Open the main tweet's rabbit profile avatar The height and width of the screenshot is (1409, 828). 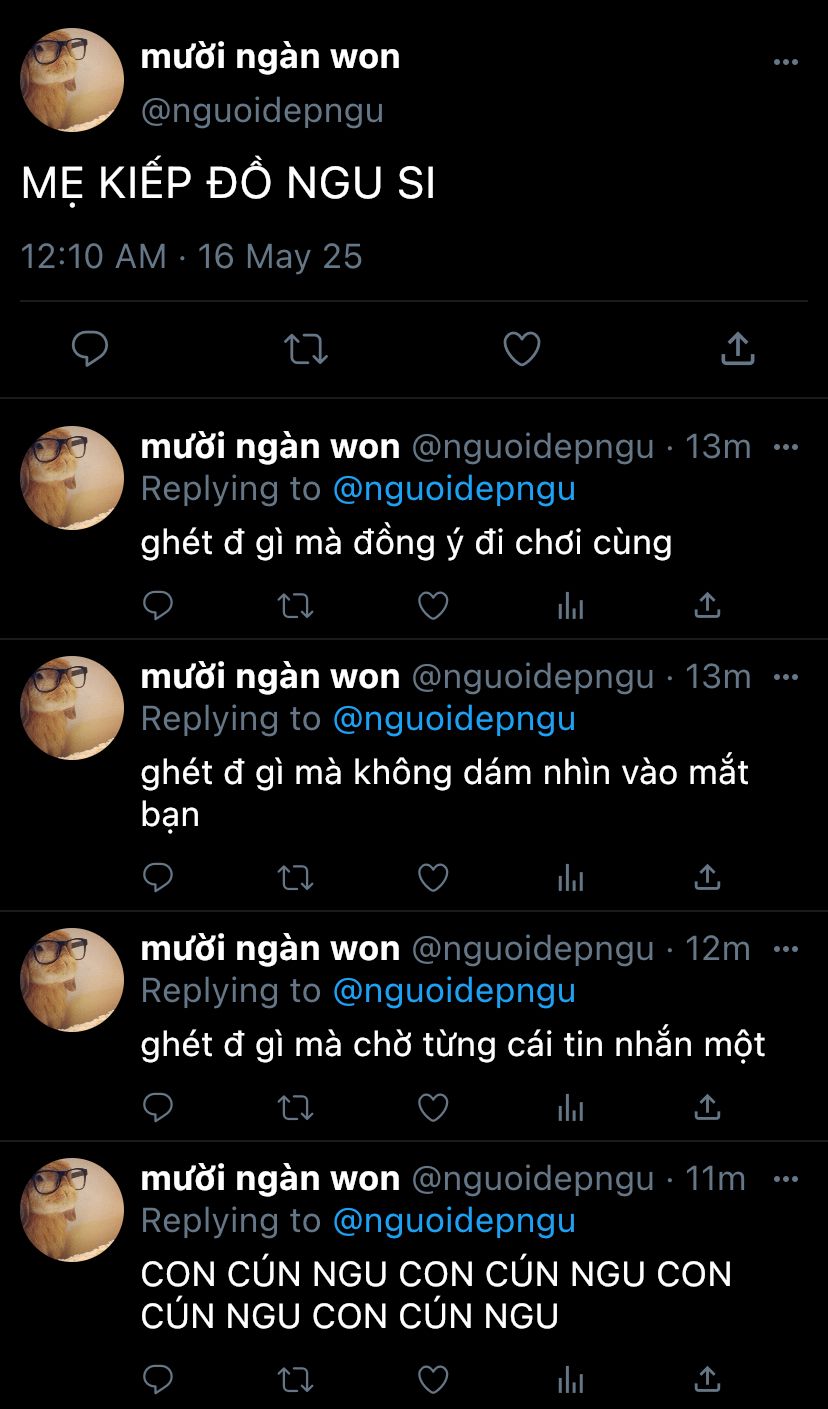tap(72, 80)
